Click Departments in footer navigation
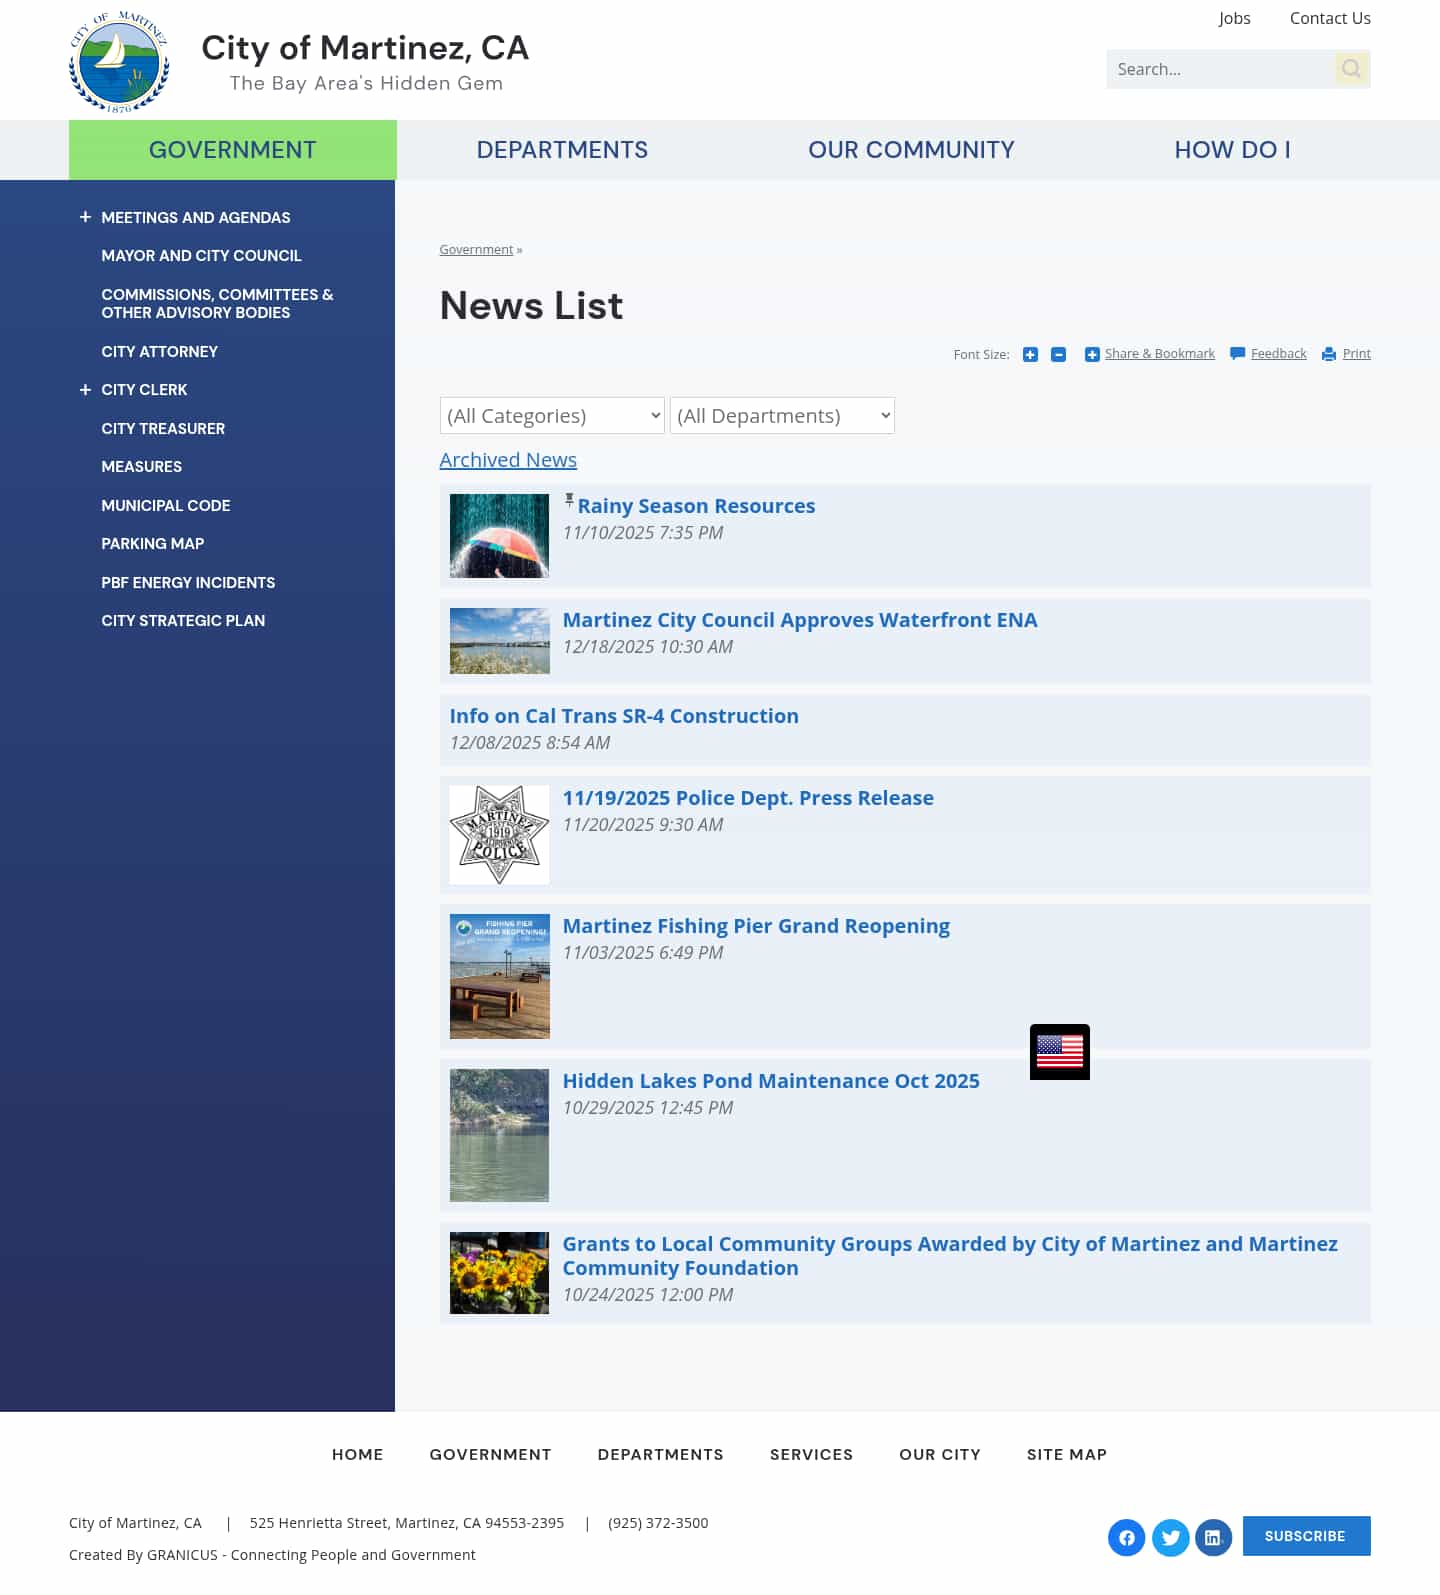 coord(661,1455)
